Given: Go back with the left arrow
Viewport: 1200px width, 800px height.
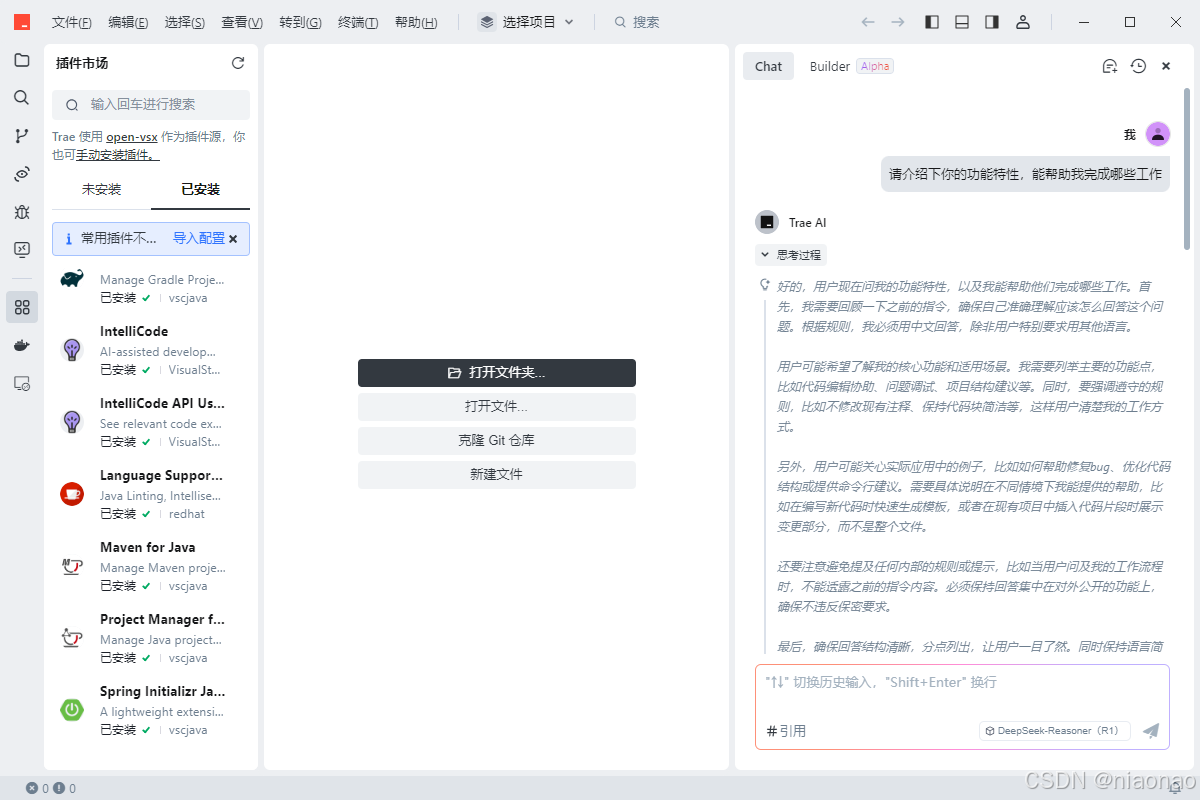Looking at the screenshot, I should coord(868,22).
